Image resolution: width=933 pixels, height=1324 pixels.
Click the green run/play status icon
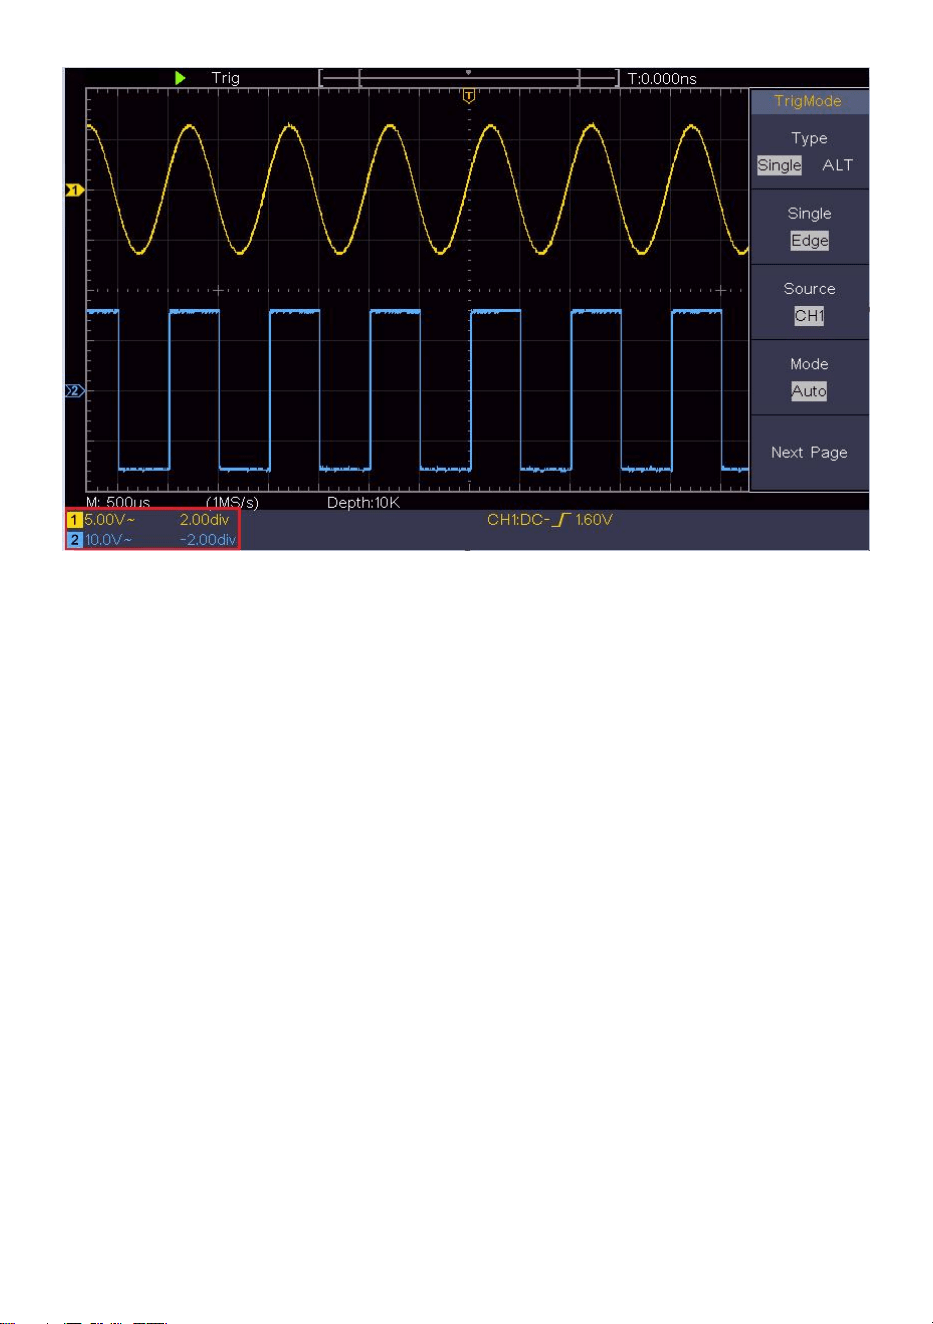180,78
